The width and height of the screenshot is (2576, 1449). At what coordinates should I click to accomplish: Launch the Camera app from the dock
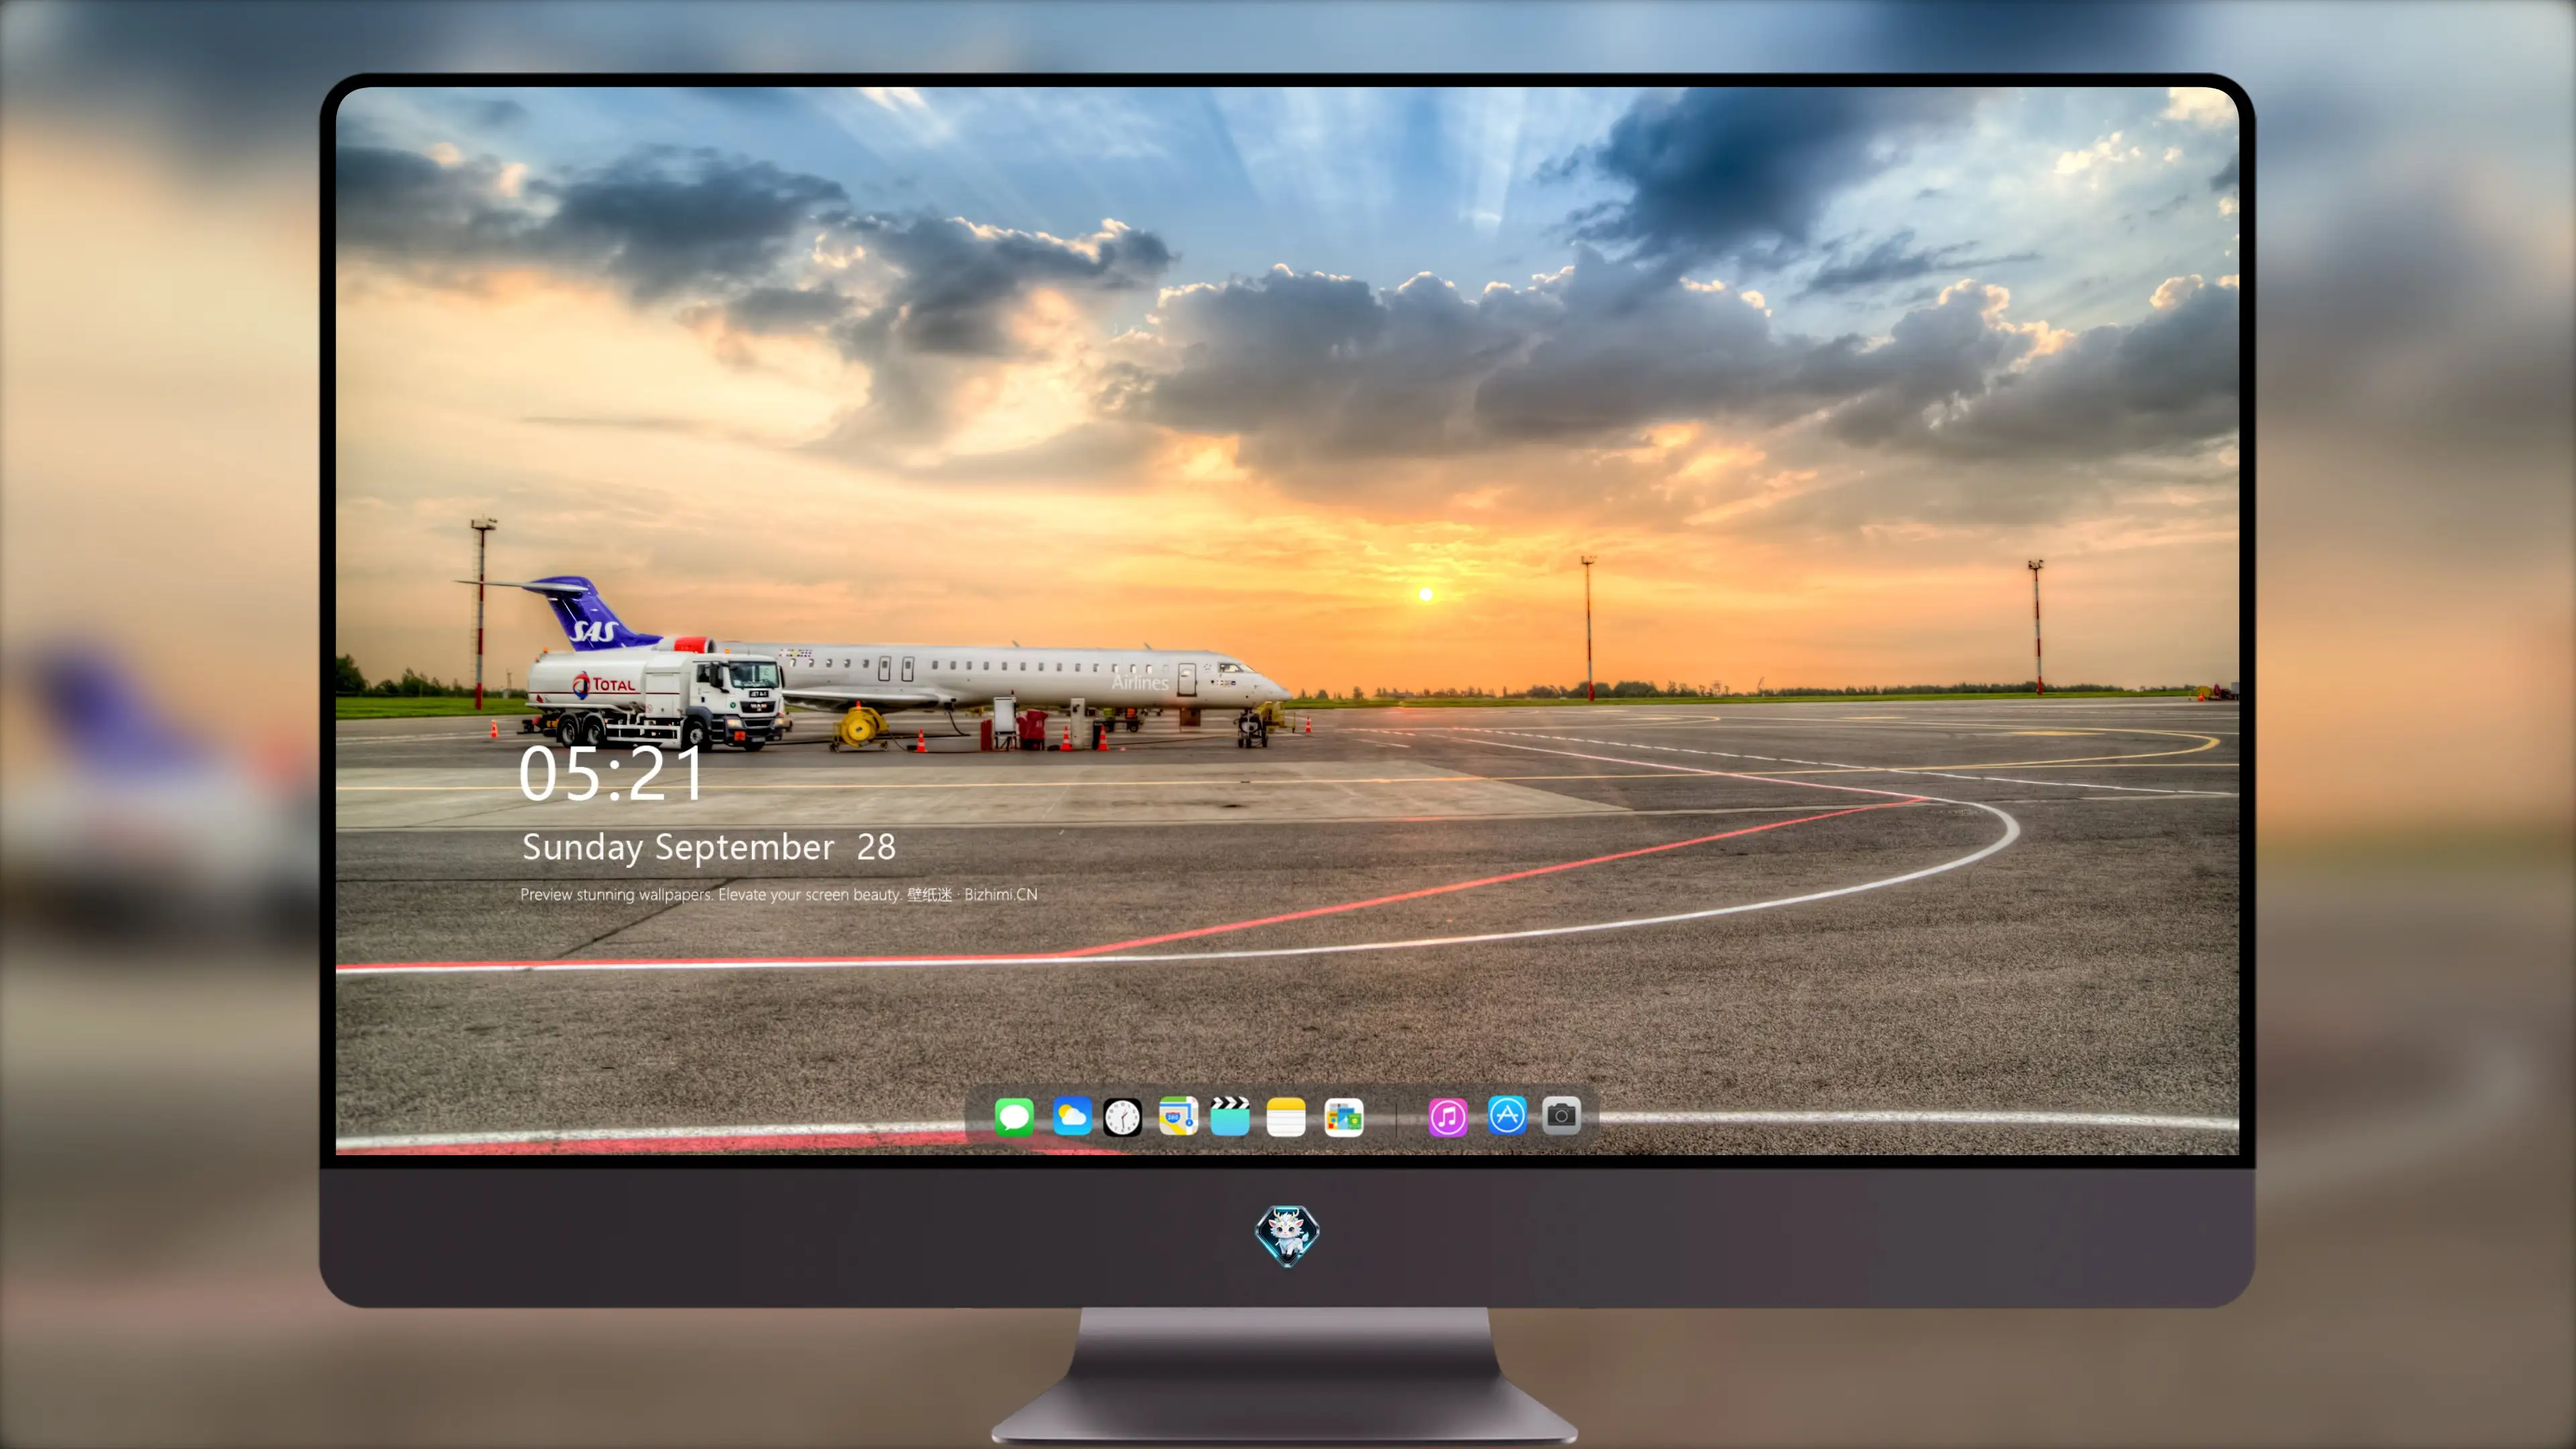1561,1115
